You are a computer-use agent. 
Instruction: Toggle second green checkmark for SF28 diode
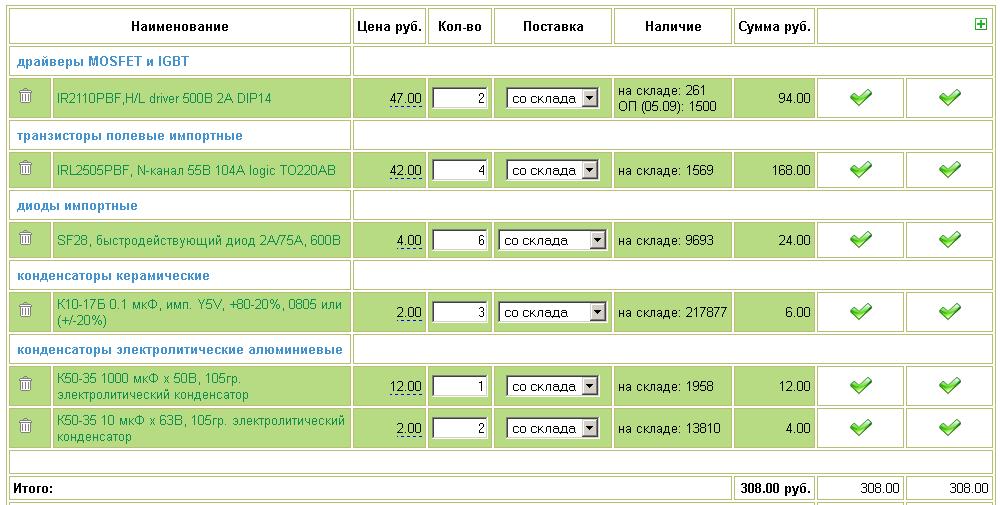(x=950, y=240)
